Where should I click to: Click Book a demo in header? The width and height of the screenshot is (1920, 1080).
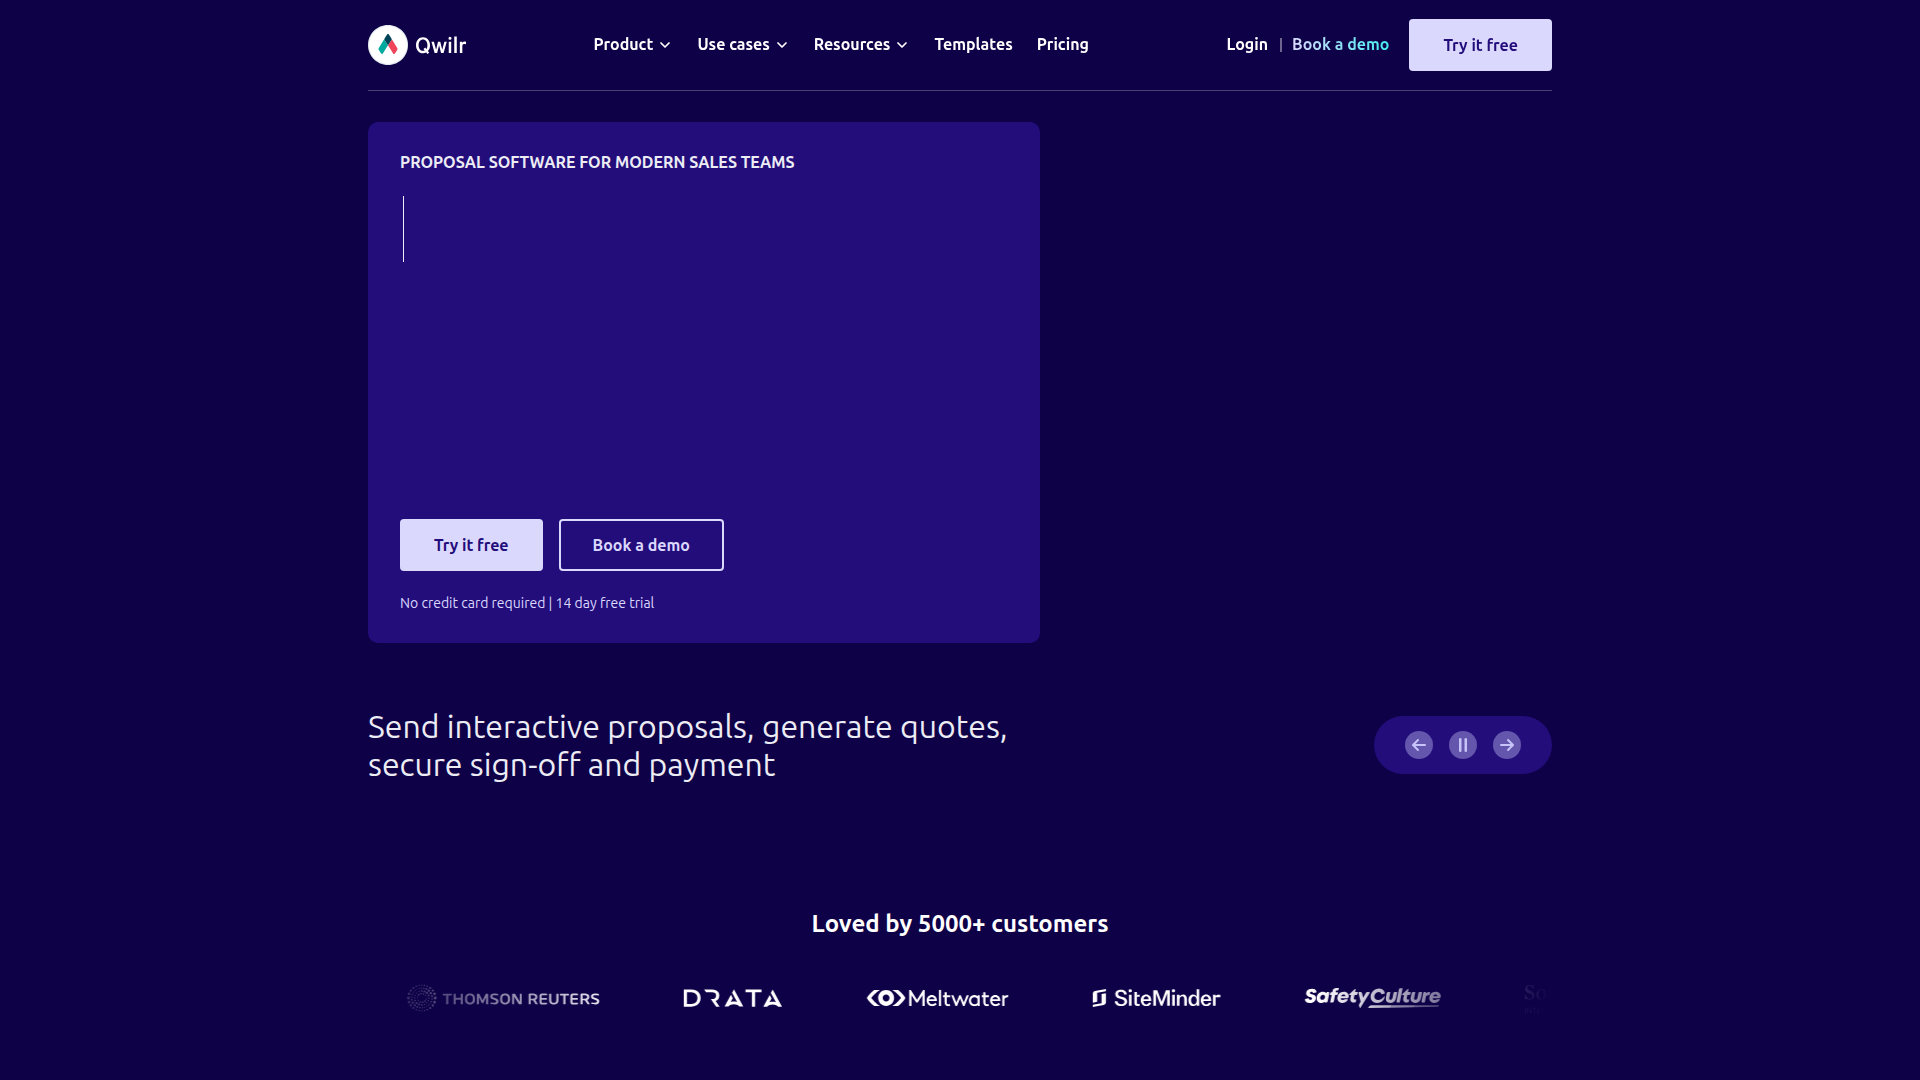pyautogui.click(x=1340, y=44)
